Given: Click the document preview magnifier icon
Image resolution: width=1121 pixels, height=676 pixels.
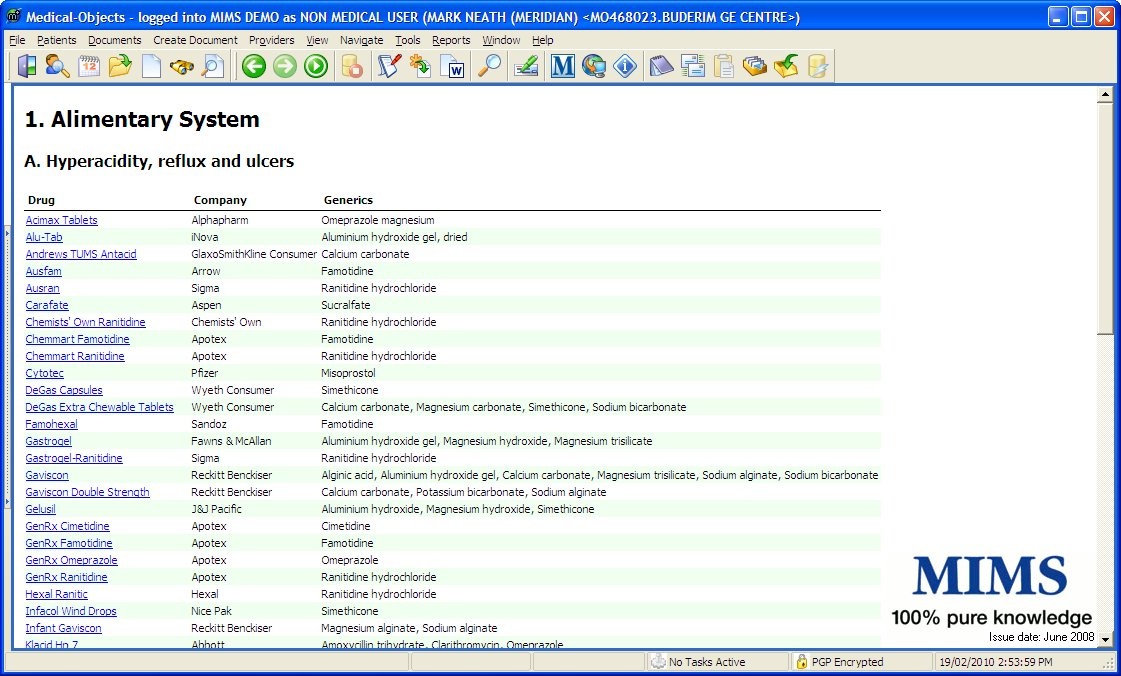Looking at the screenshot, I should 212,66.
